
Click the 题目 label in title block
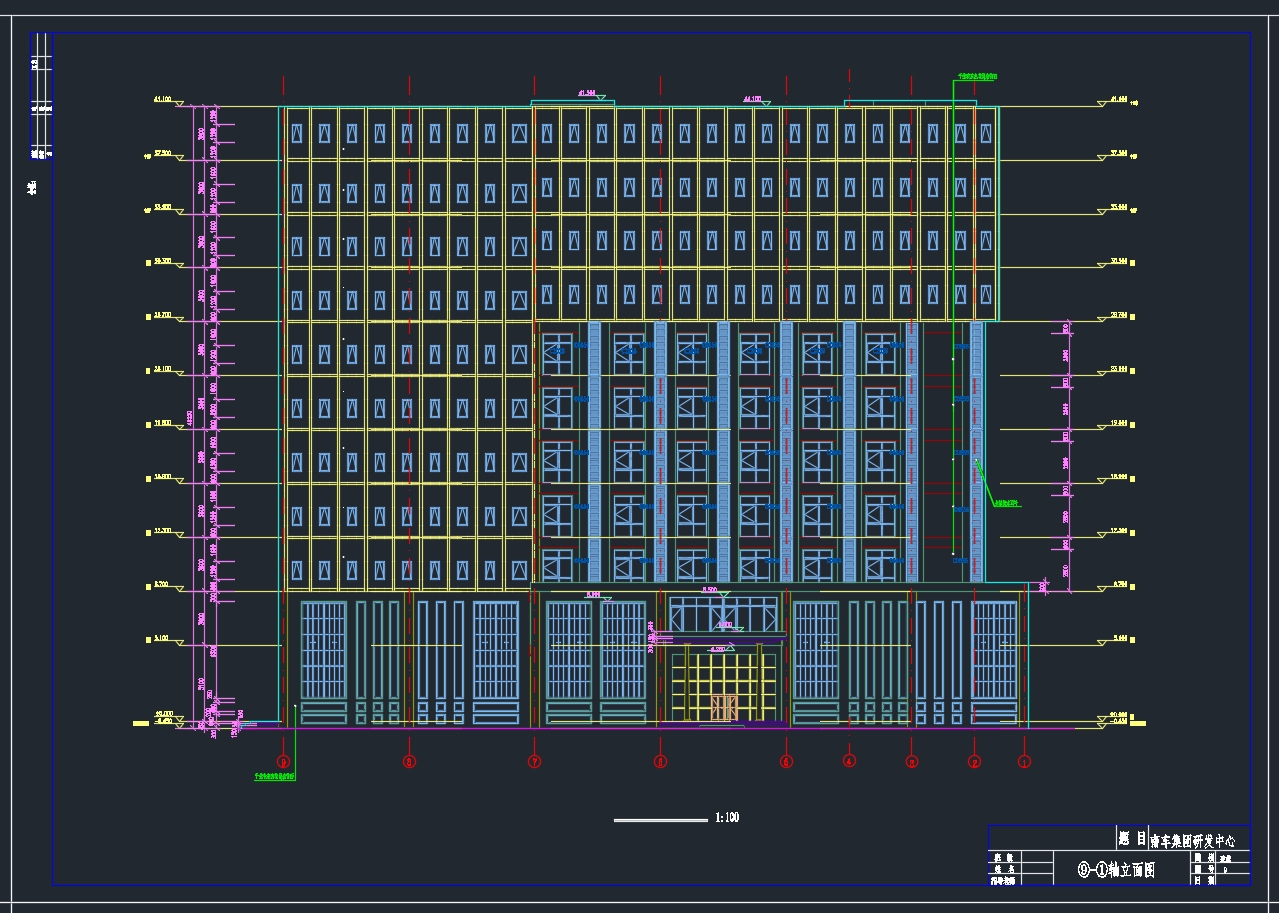click(1131, 839)
